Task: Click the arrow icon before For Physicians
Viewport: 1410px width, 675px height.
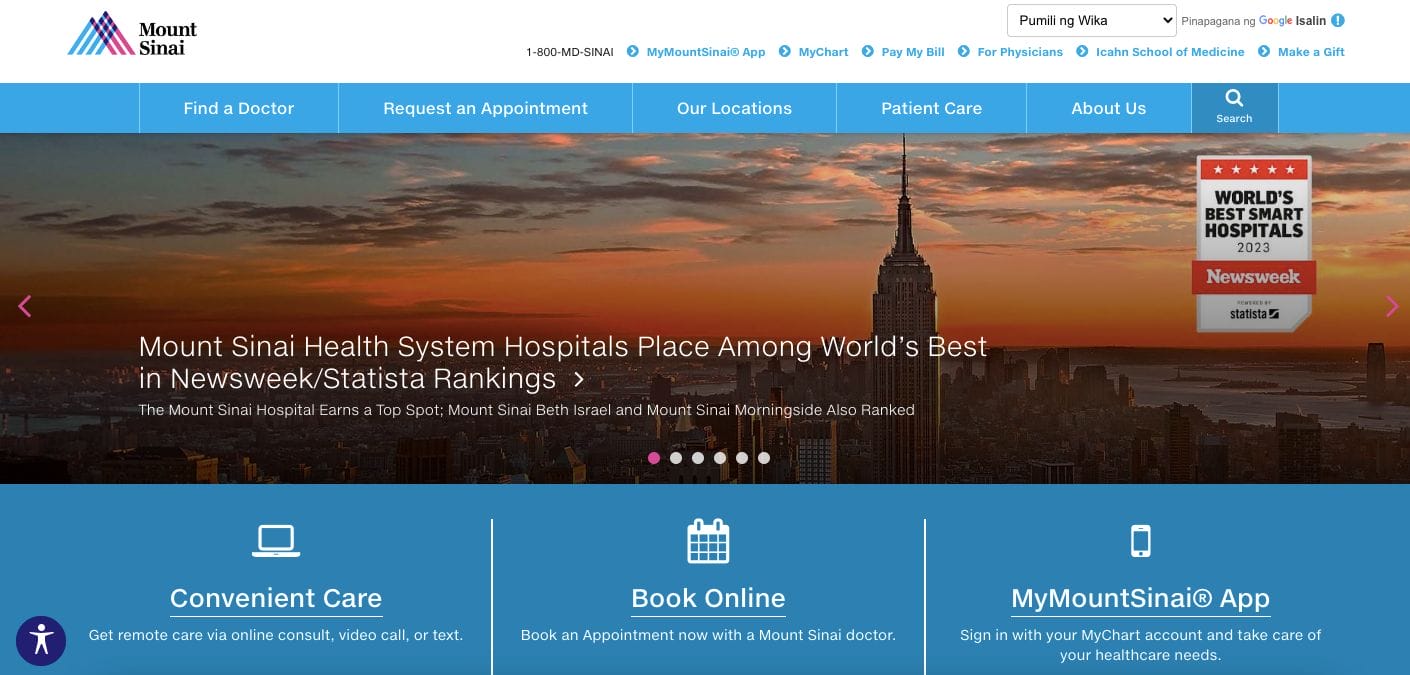Action: coord(964,51)
